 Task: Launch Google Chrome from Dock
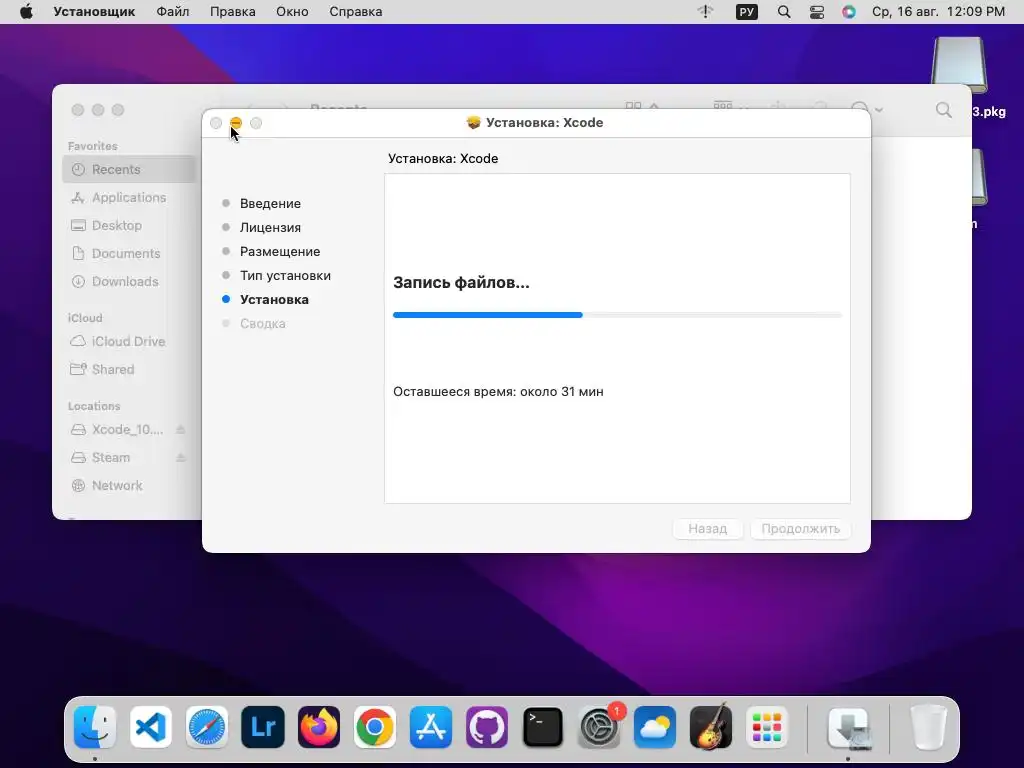click(x=375, y=727)
